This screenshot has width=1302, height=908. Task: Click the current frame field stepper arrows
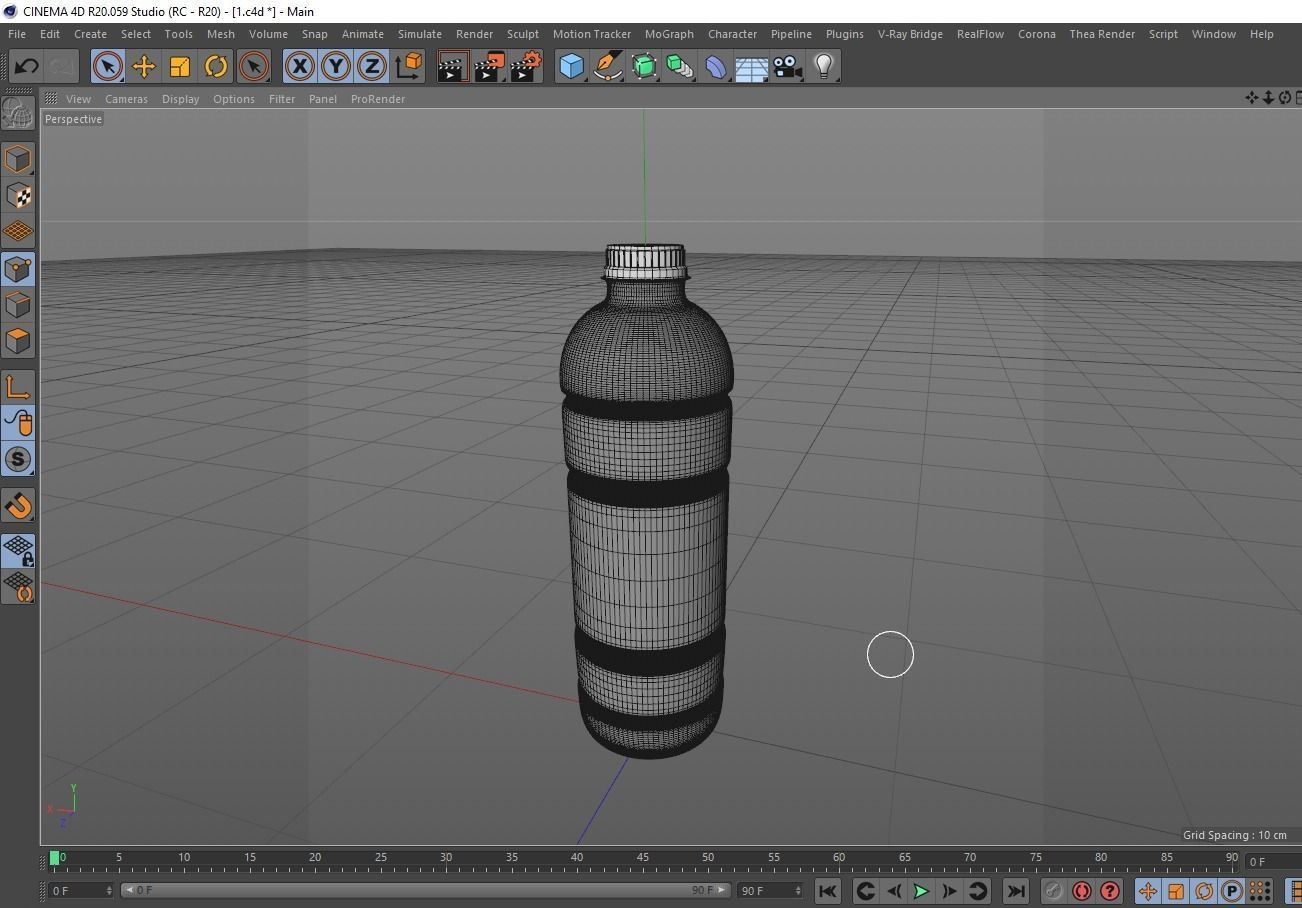click(x=107, y=890)
